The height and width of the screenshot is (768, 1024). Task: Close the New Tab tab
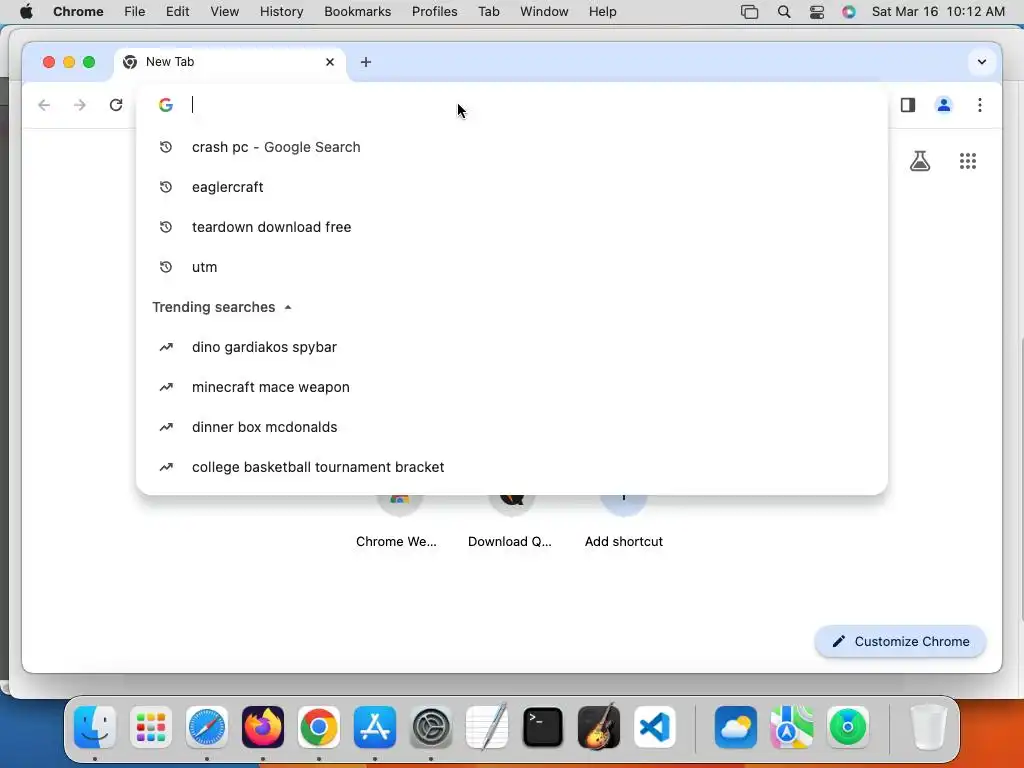[330, 62]
